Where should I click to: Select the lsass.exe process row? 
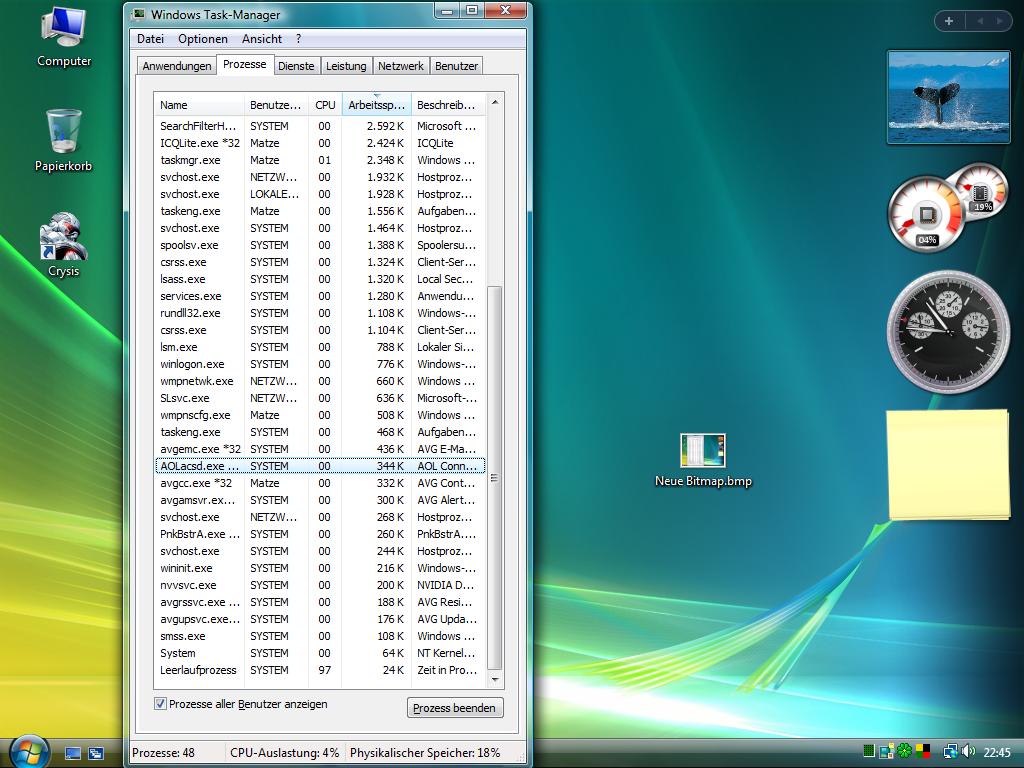(320, 279)
